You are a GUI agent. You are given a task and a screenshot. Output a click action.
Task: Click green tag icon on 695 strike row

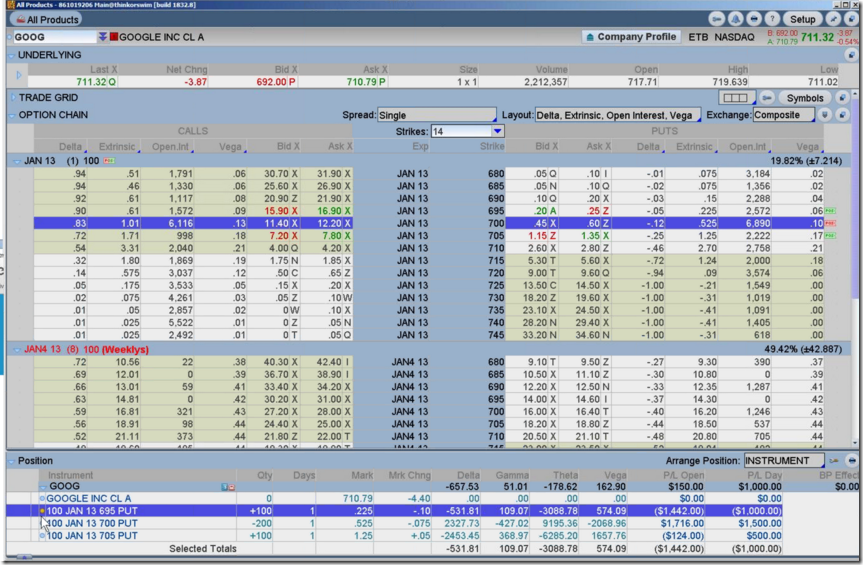pyautogui.click(x=830, y=211)
